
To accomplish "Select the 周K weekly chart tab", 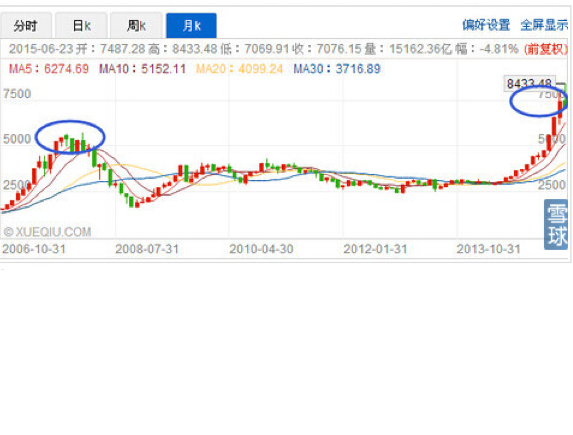I will tap(136, 25).
